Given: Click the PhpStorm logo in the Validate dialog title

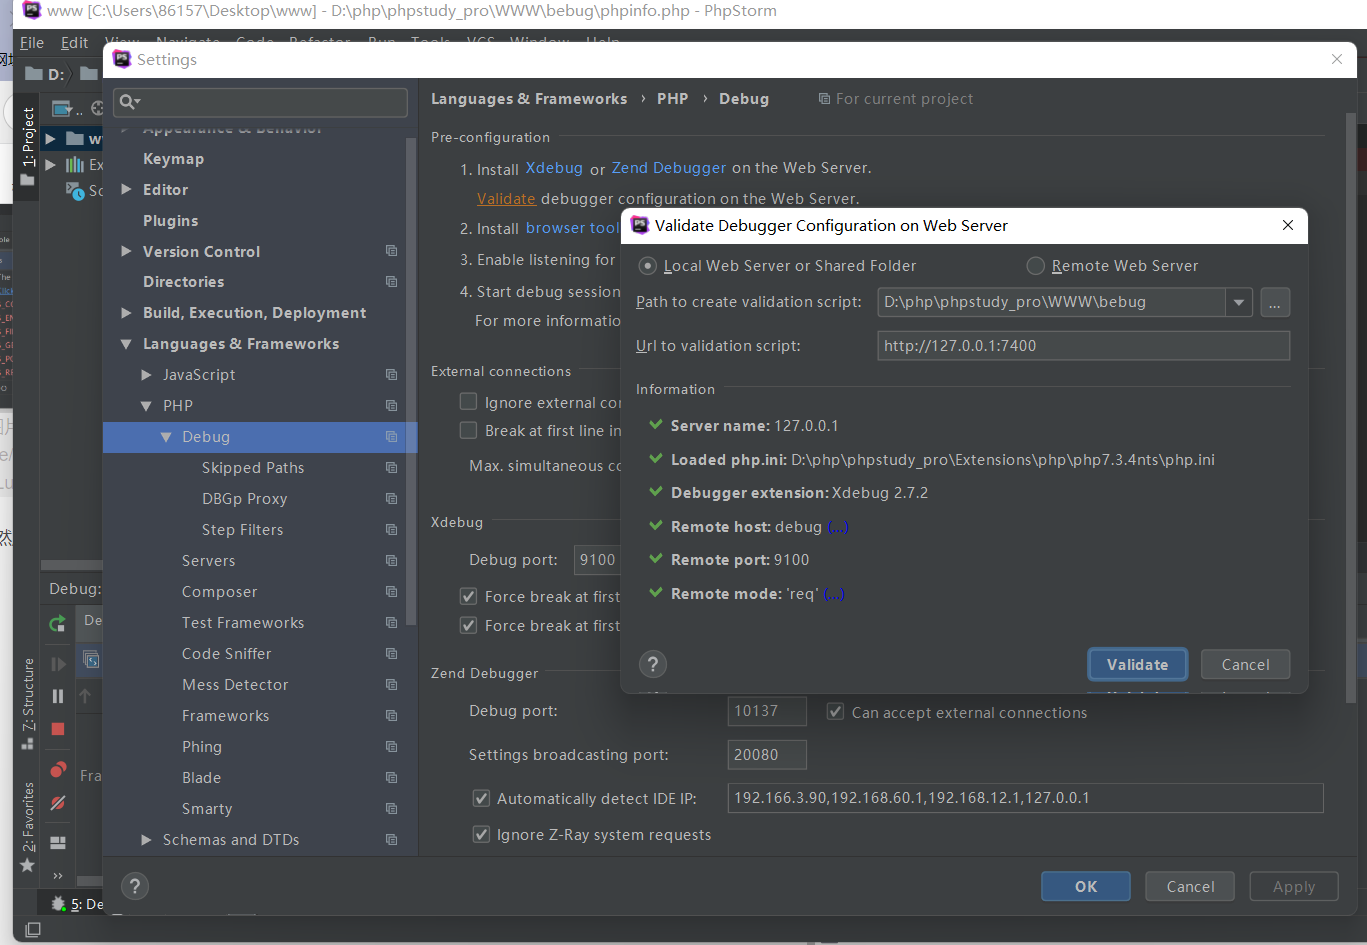Looking at the screenshot, I should click(x=640, y=225).
